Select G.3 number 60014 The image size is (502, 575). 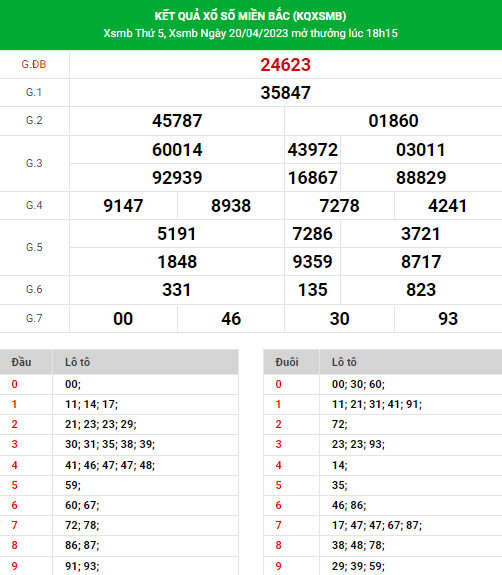point(177,150)
